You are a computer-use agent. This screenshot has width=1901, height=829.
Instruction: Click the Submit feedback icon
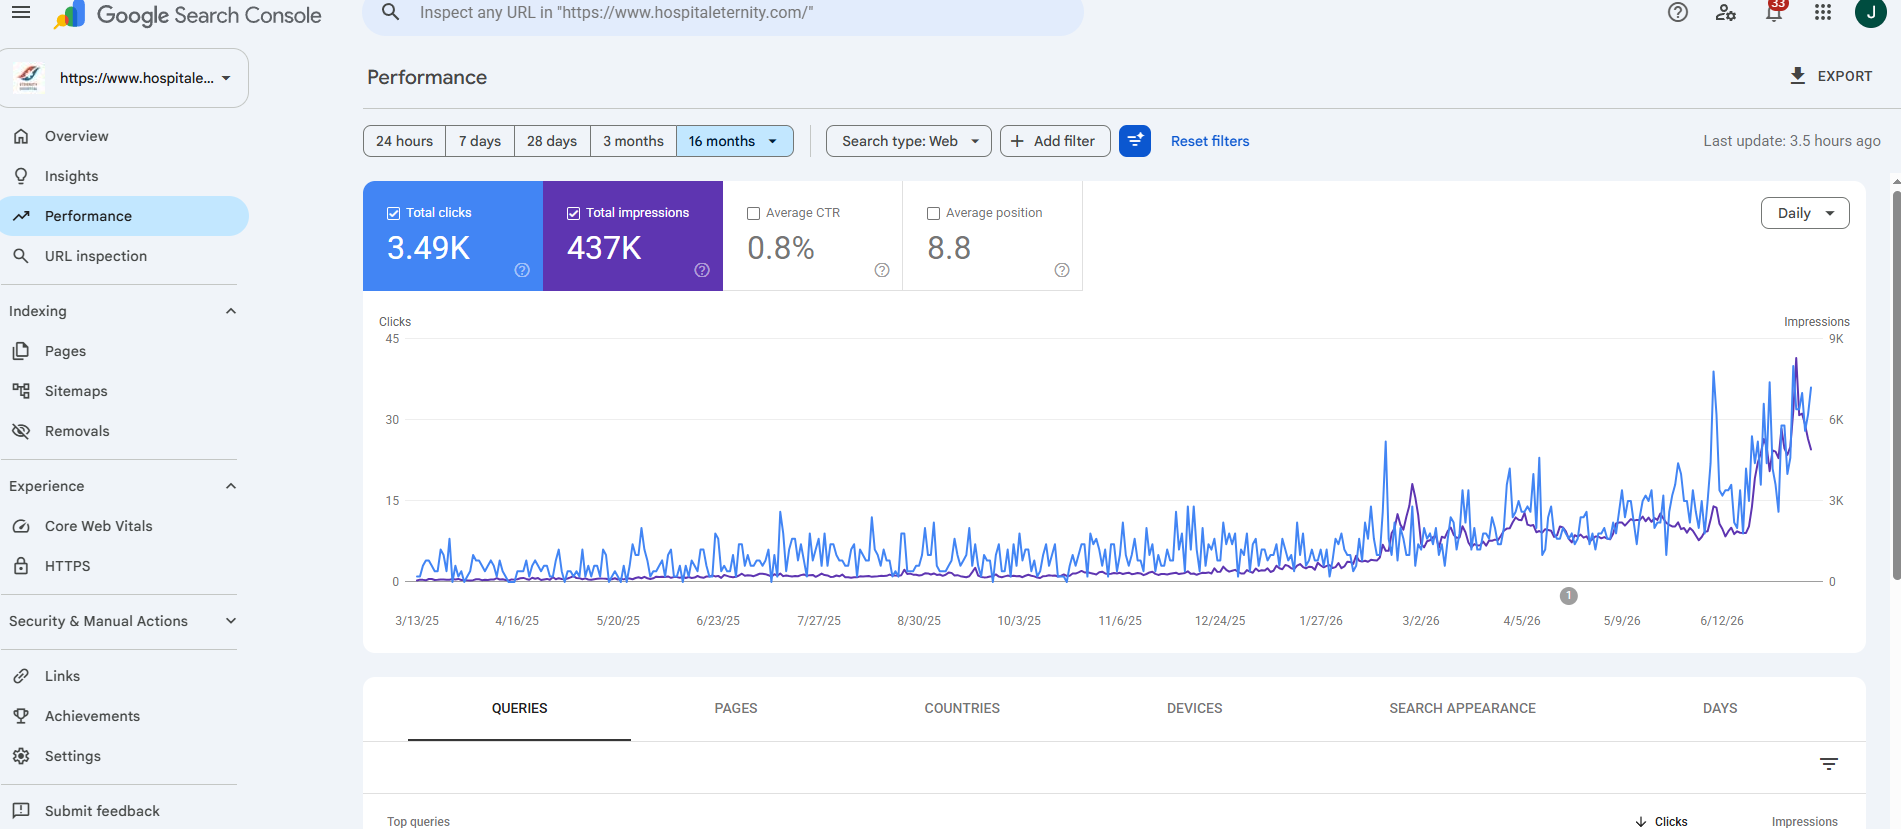(21, 811)
